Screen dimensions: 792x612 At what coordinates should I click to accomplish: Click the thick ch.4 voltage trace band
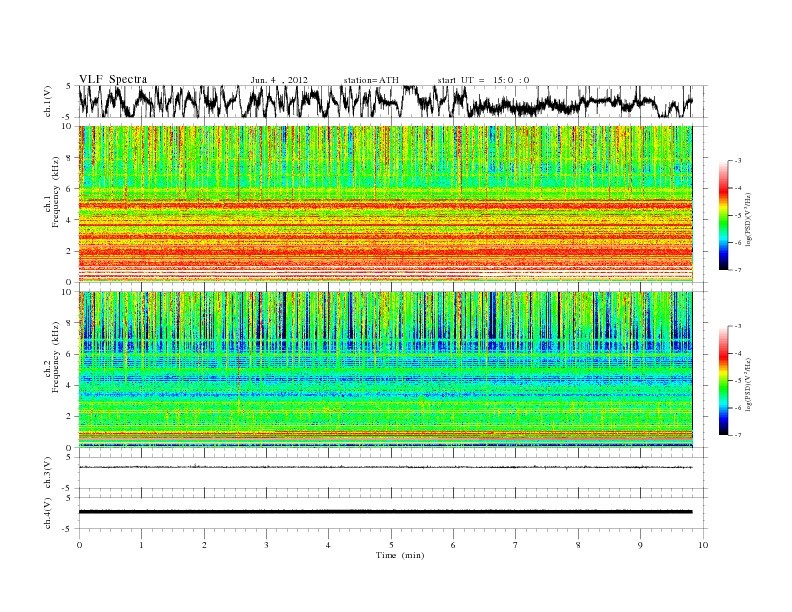[x=386, y=512]
